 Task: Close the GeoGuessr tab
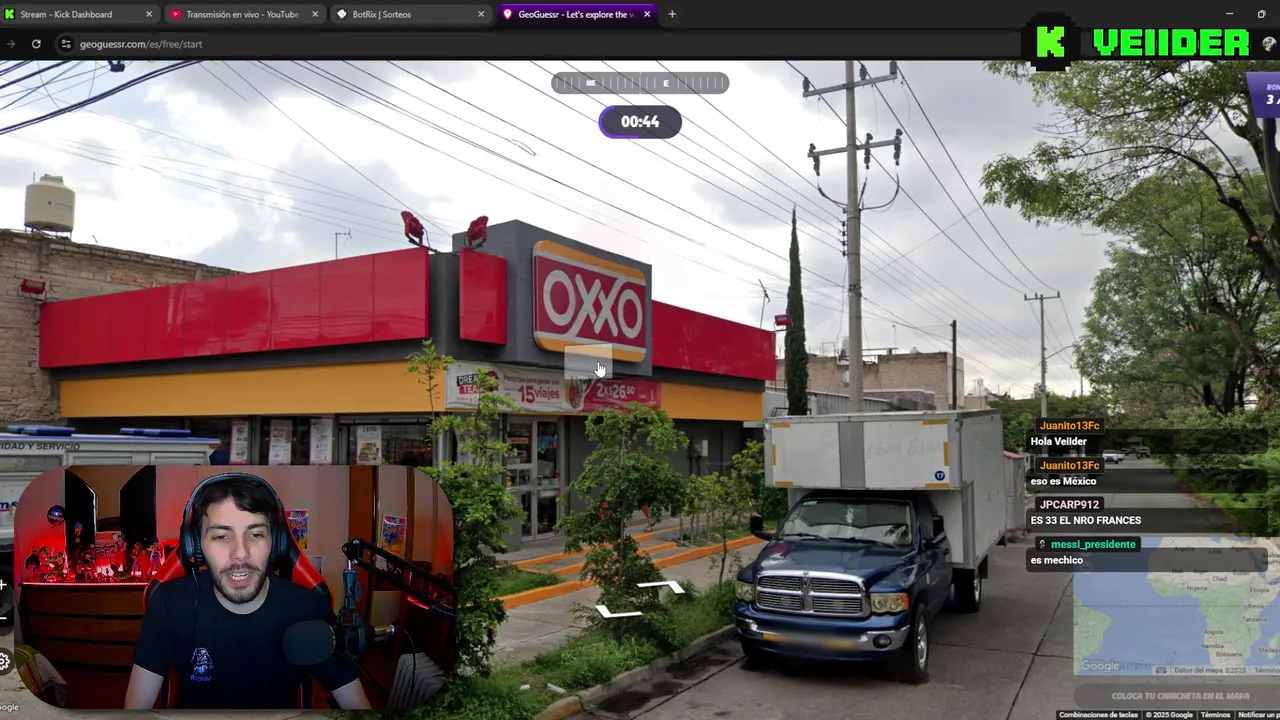click(x=647, y=14)
